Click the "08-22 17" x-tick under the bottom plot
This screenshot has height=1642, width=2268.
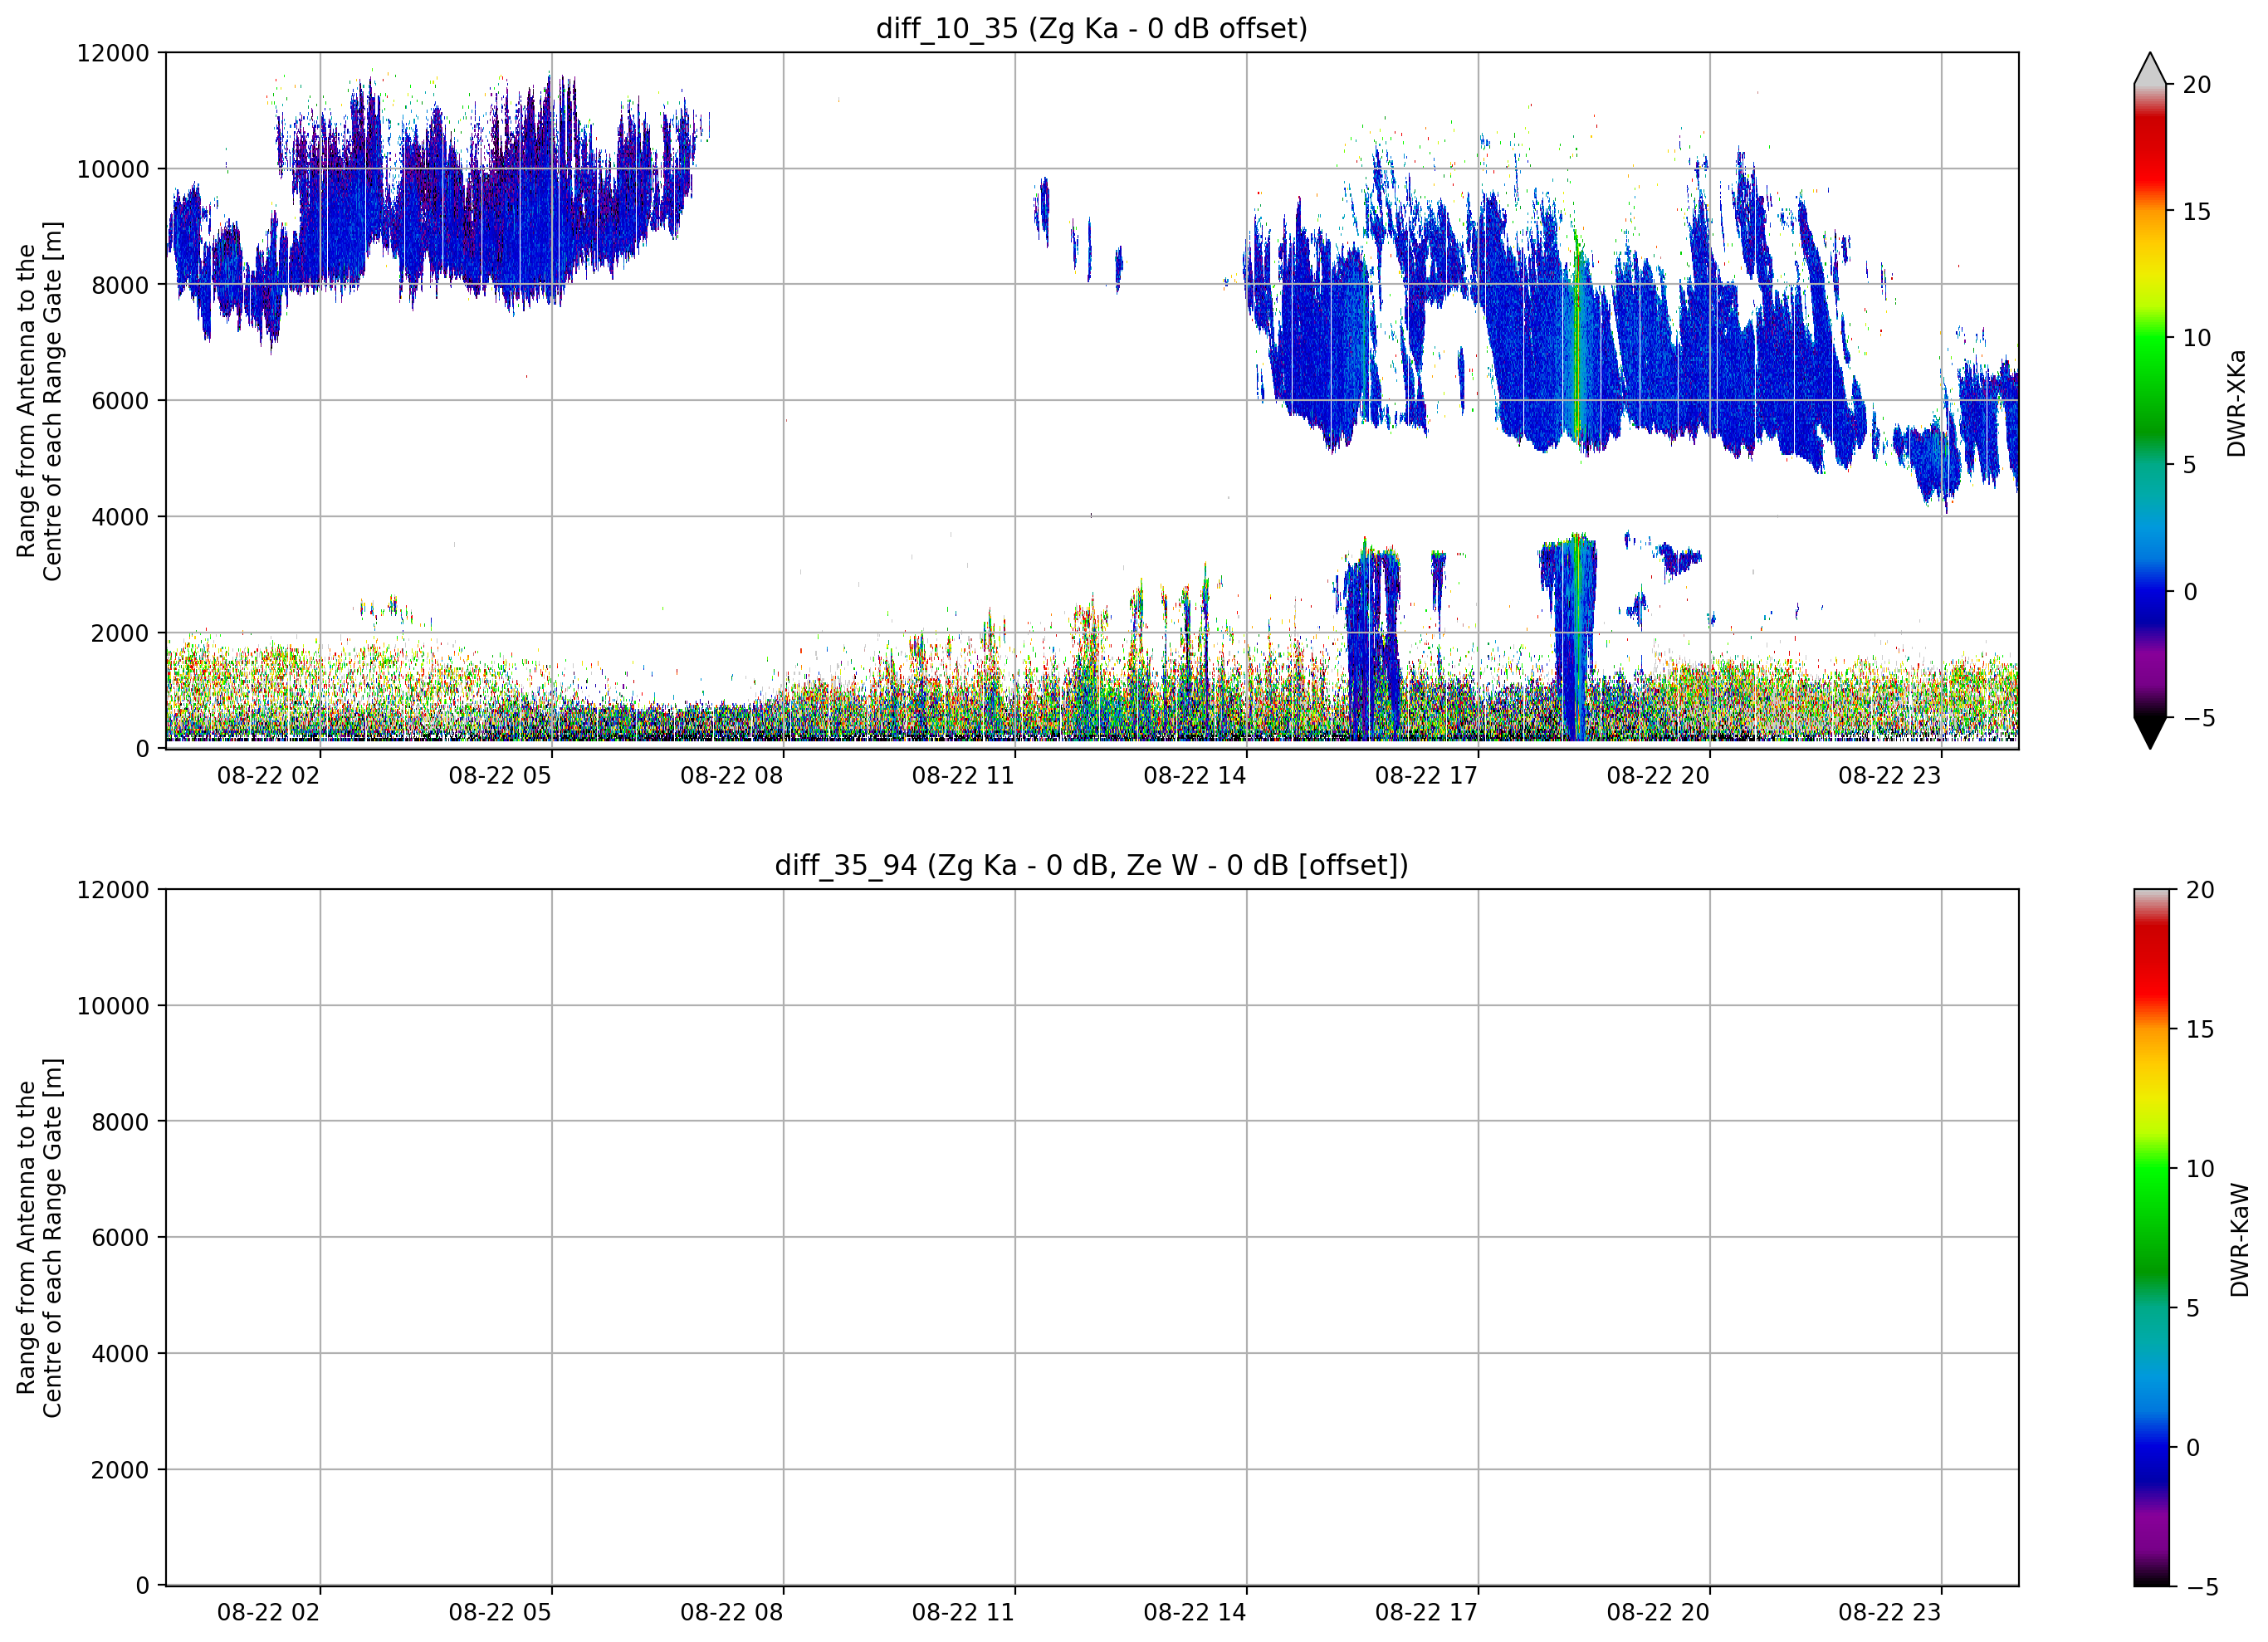[1426, 1613]
